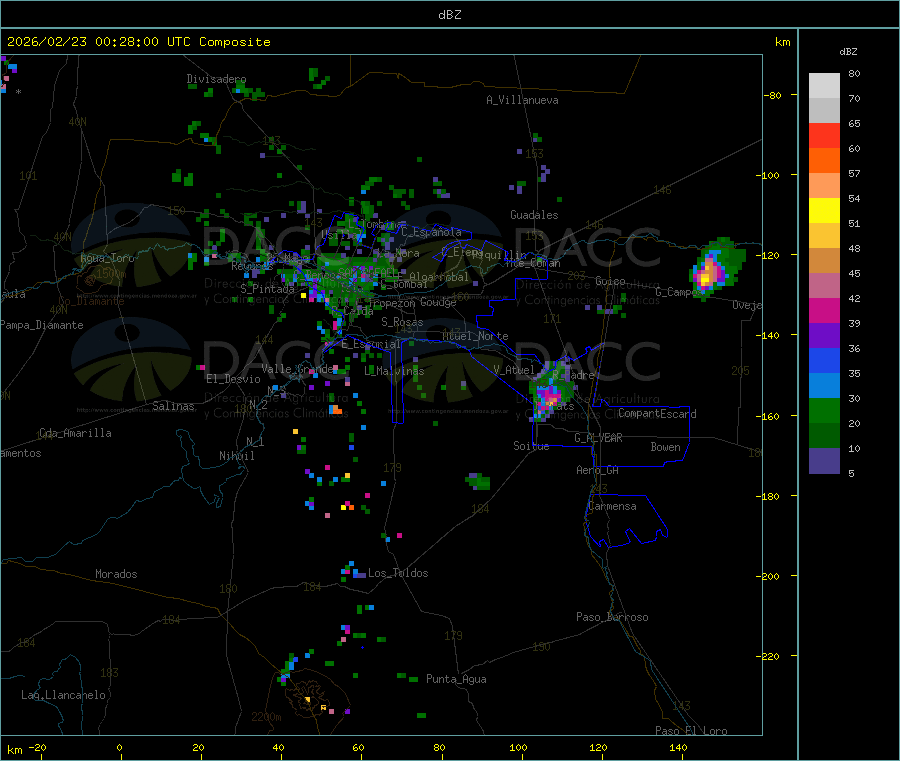Click the Los_Toldos location label
The width and height of the screenshot is (900, 761).
click(398, 573)
